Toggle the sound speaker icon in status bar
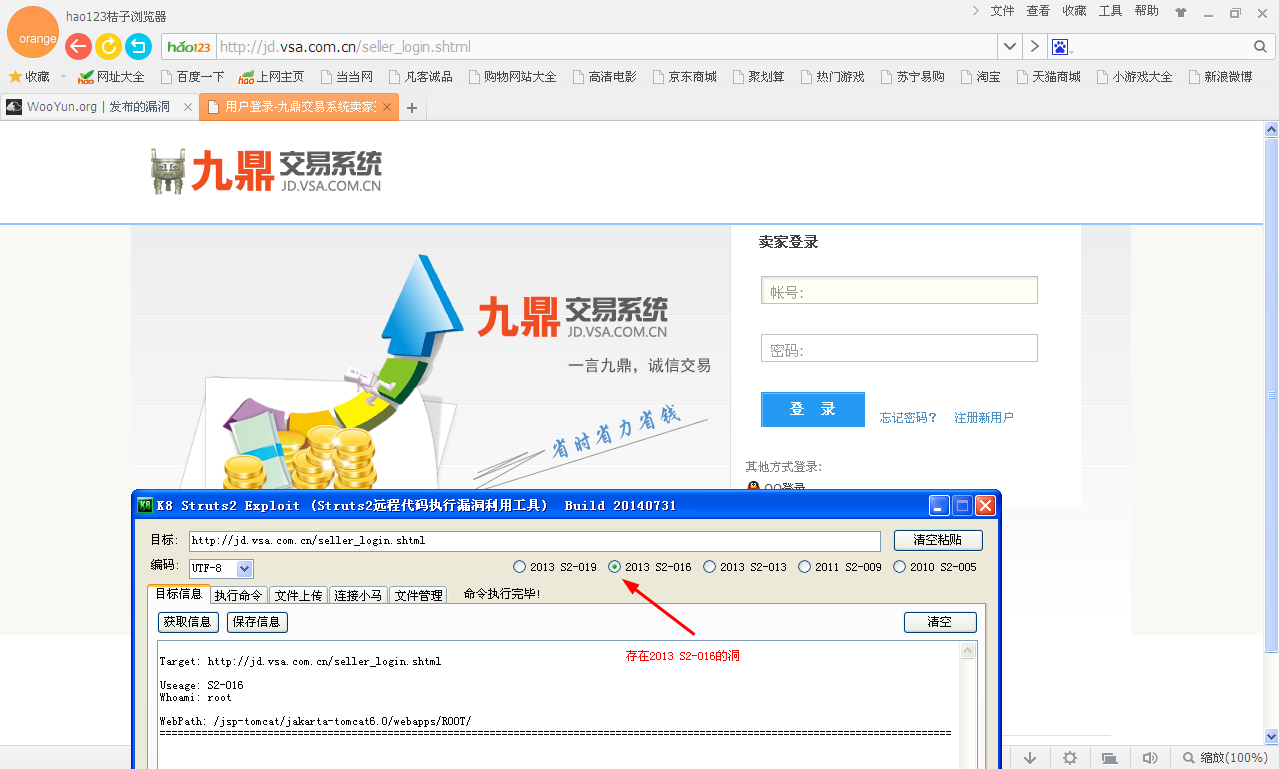This screenshot has width=1279, height=769. 1150,758
